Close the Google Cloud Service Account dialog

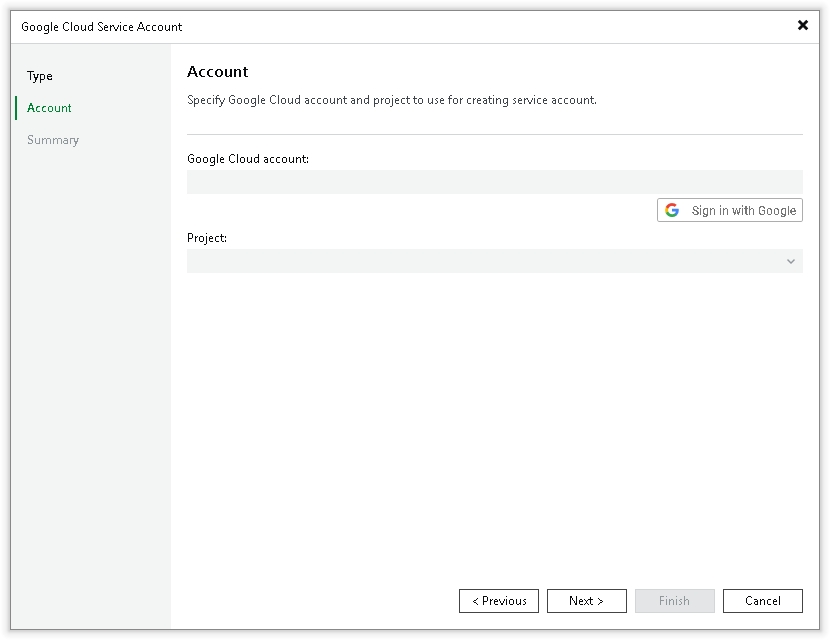click(802, 25)
